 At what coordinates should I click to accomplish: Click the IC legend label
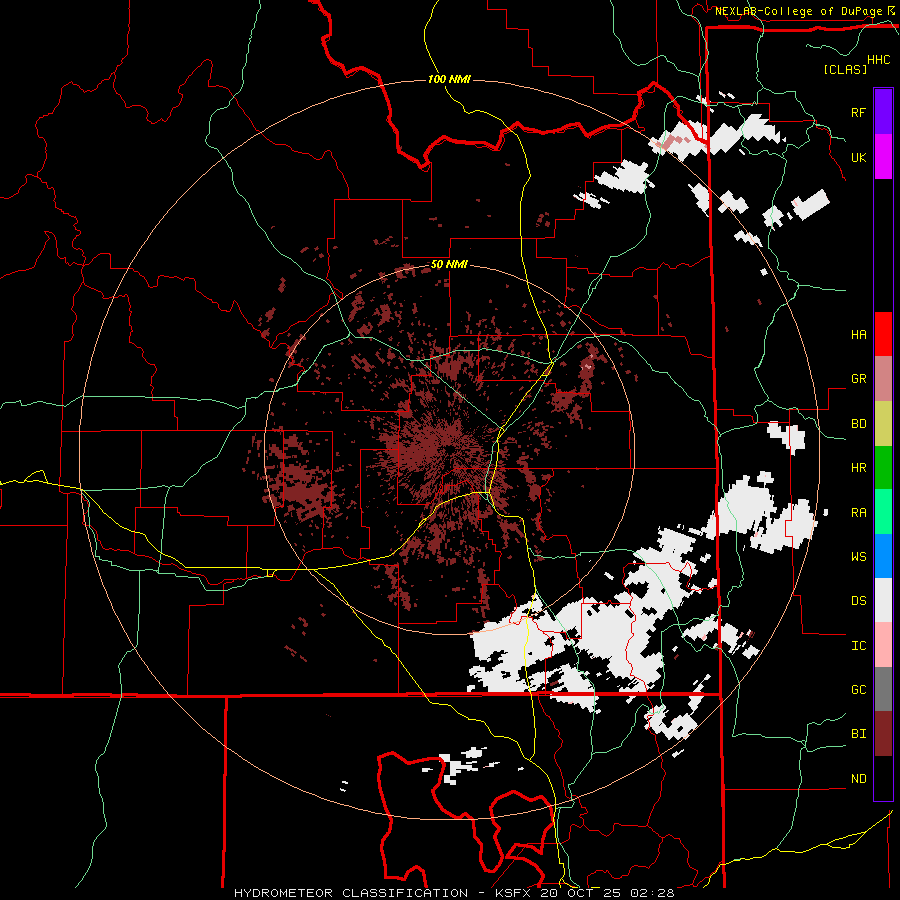[858, 646]
